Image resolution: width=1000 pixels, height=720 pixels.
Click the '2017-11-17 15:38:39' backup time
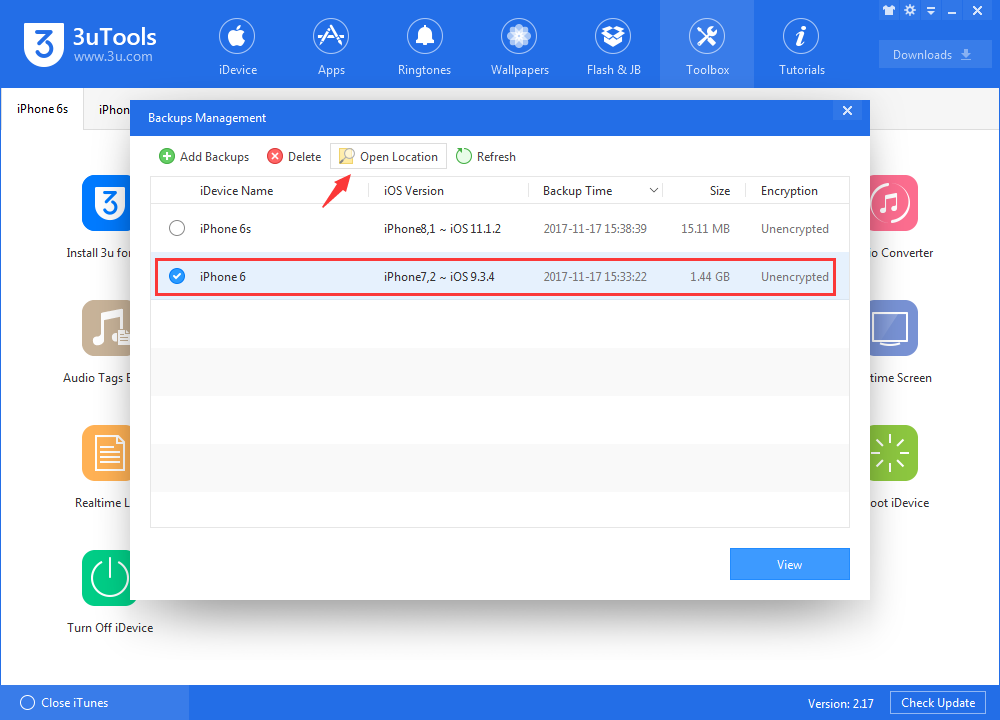595,228
